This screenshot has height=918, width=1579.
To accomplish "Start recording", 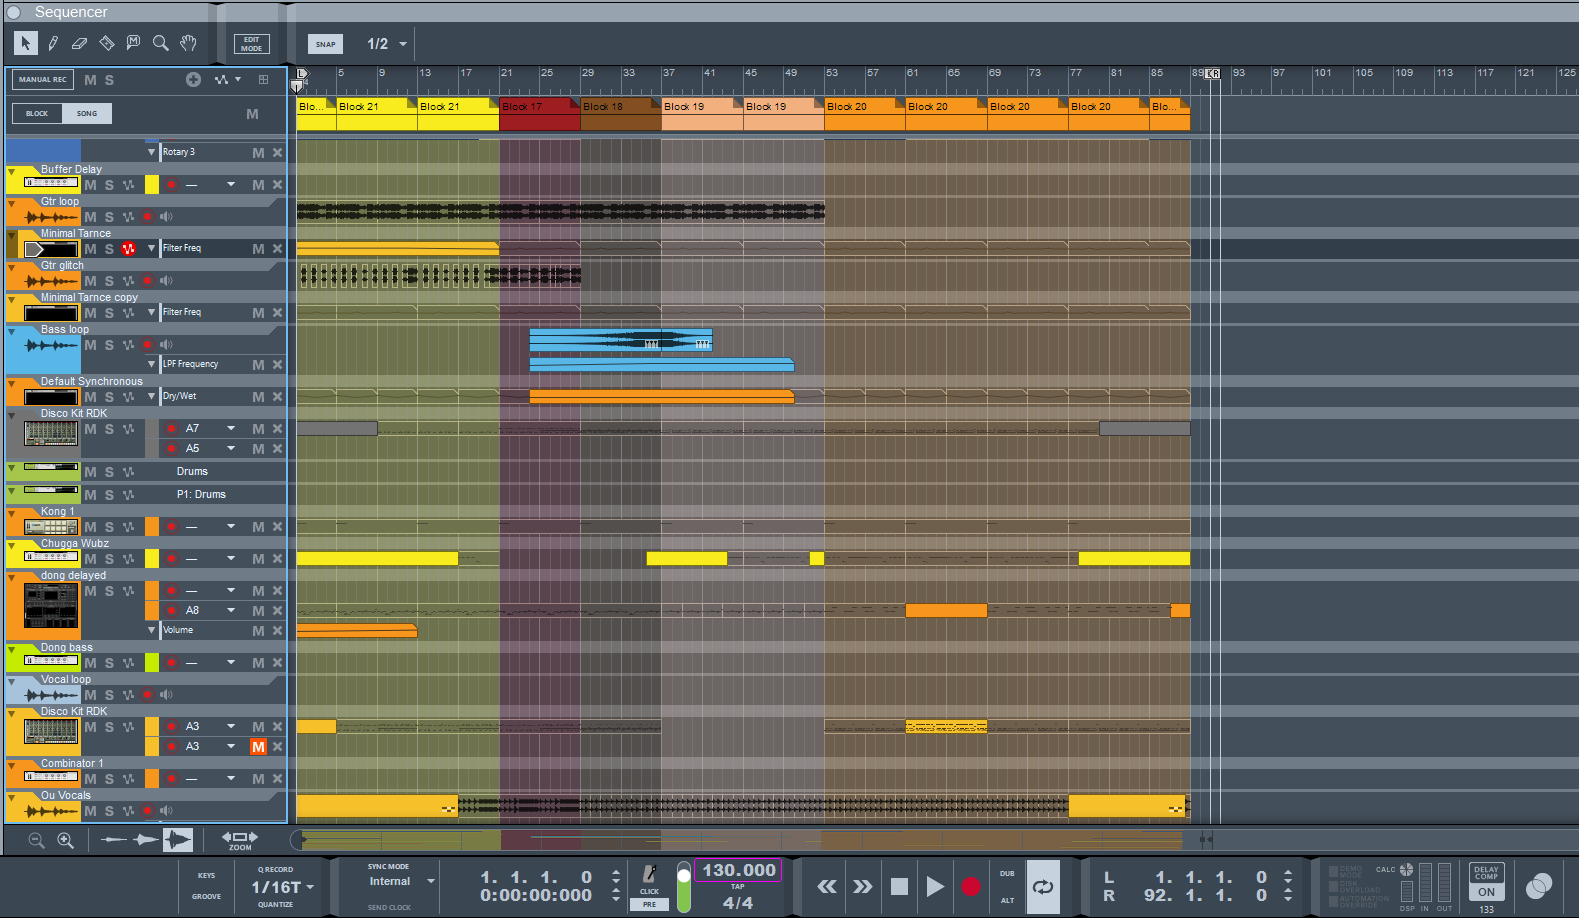I will click(971, 887).
